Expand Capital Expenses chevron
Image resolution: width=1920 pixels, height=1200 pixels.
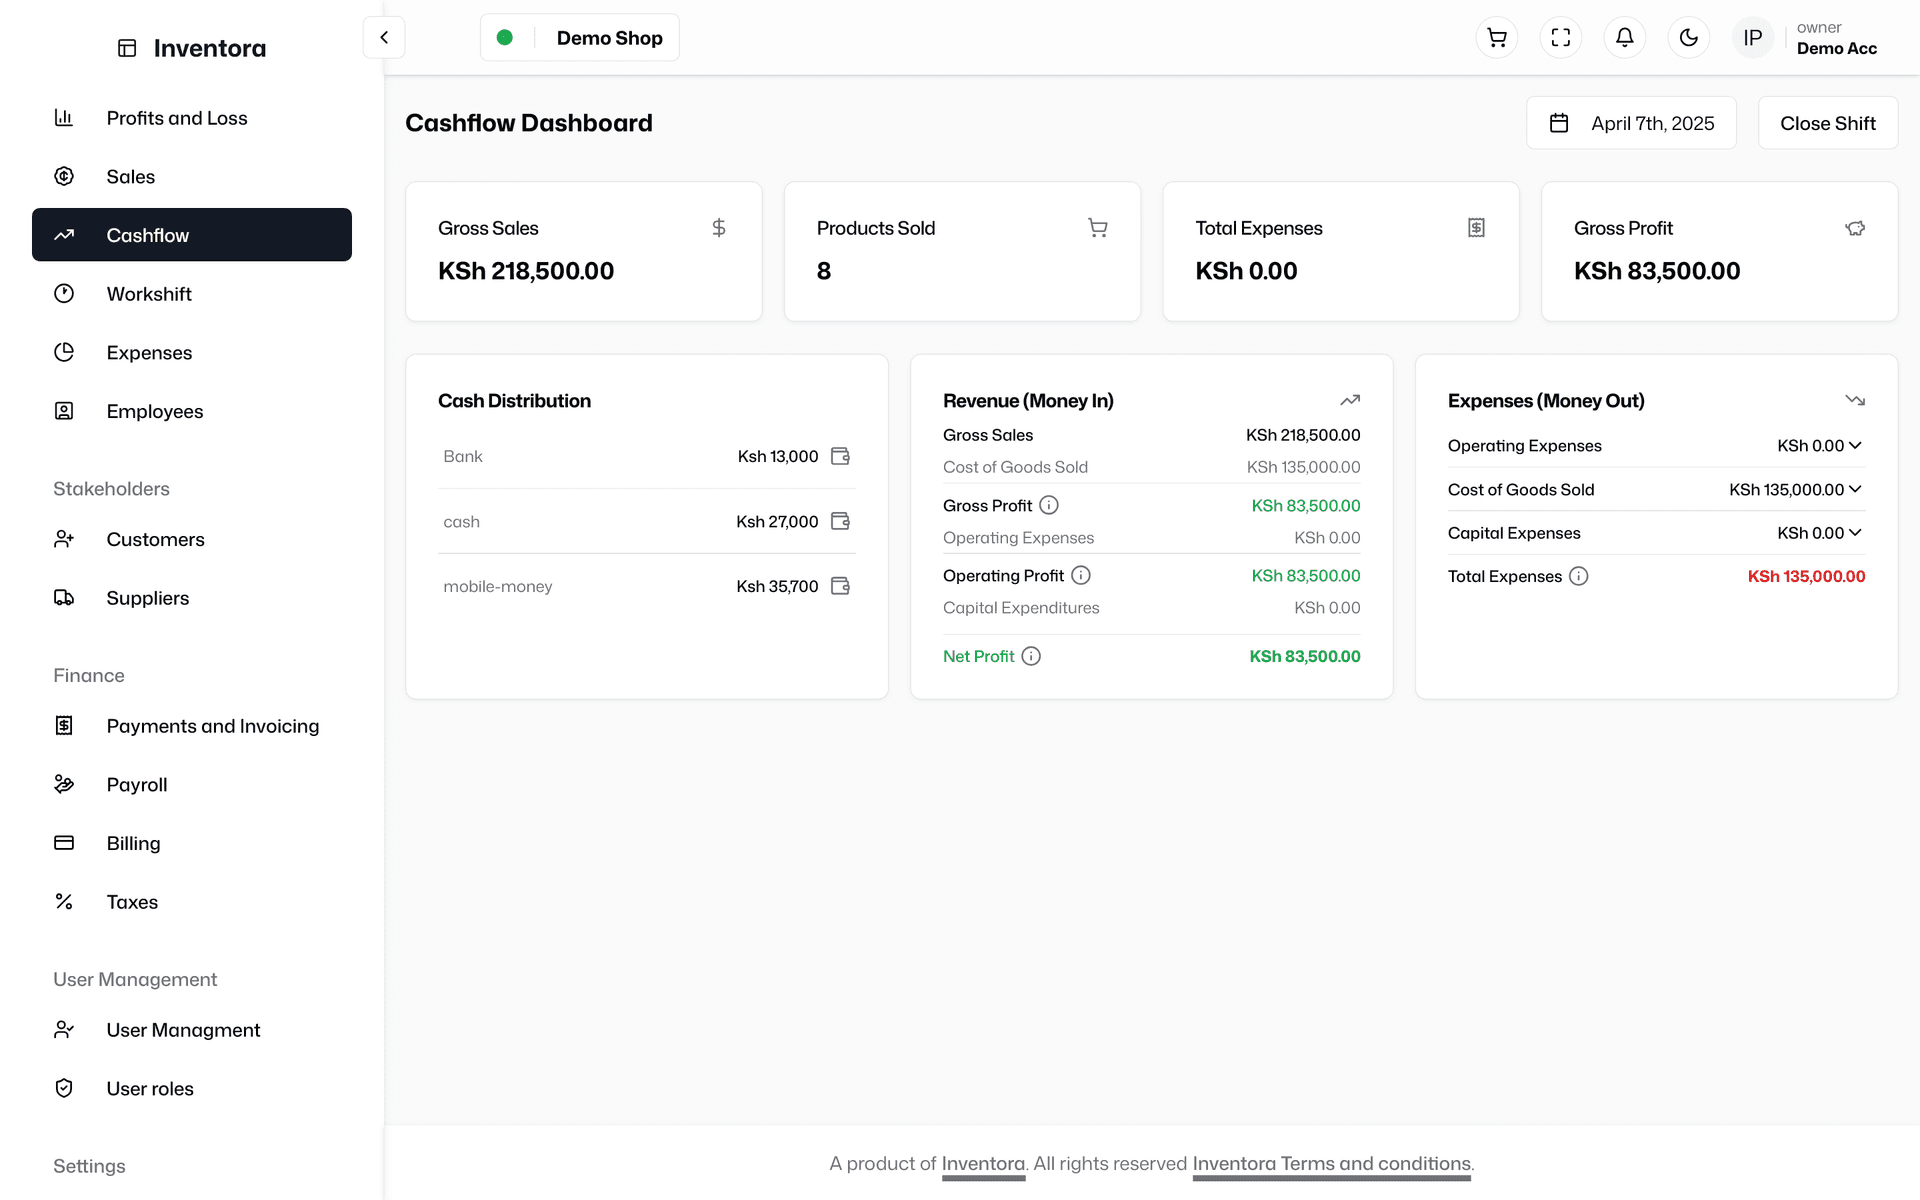point(1856,532)
